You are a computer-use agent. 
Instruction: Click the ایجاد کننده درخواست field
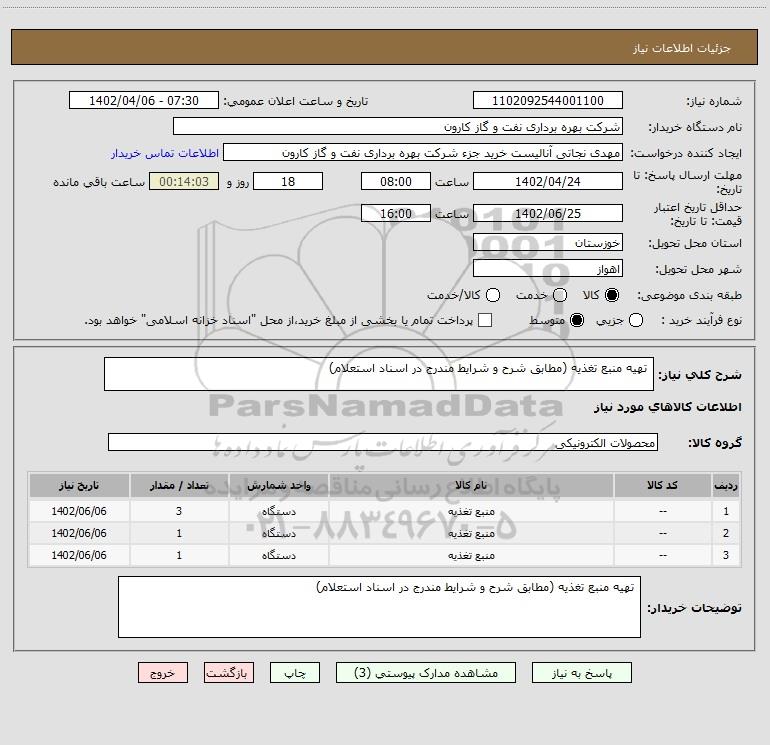(x=423, y=152)
